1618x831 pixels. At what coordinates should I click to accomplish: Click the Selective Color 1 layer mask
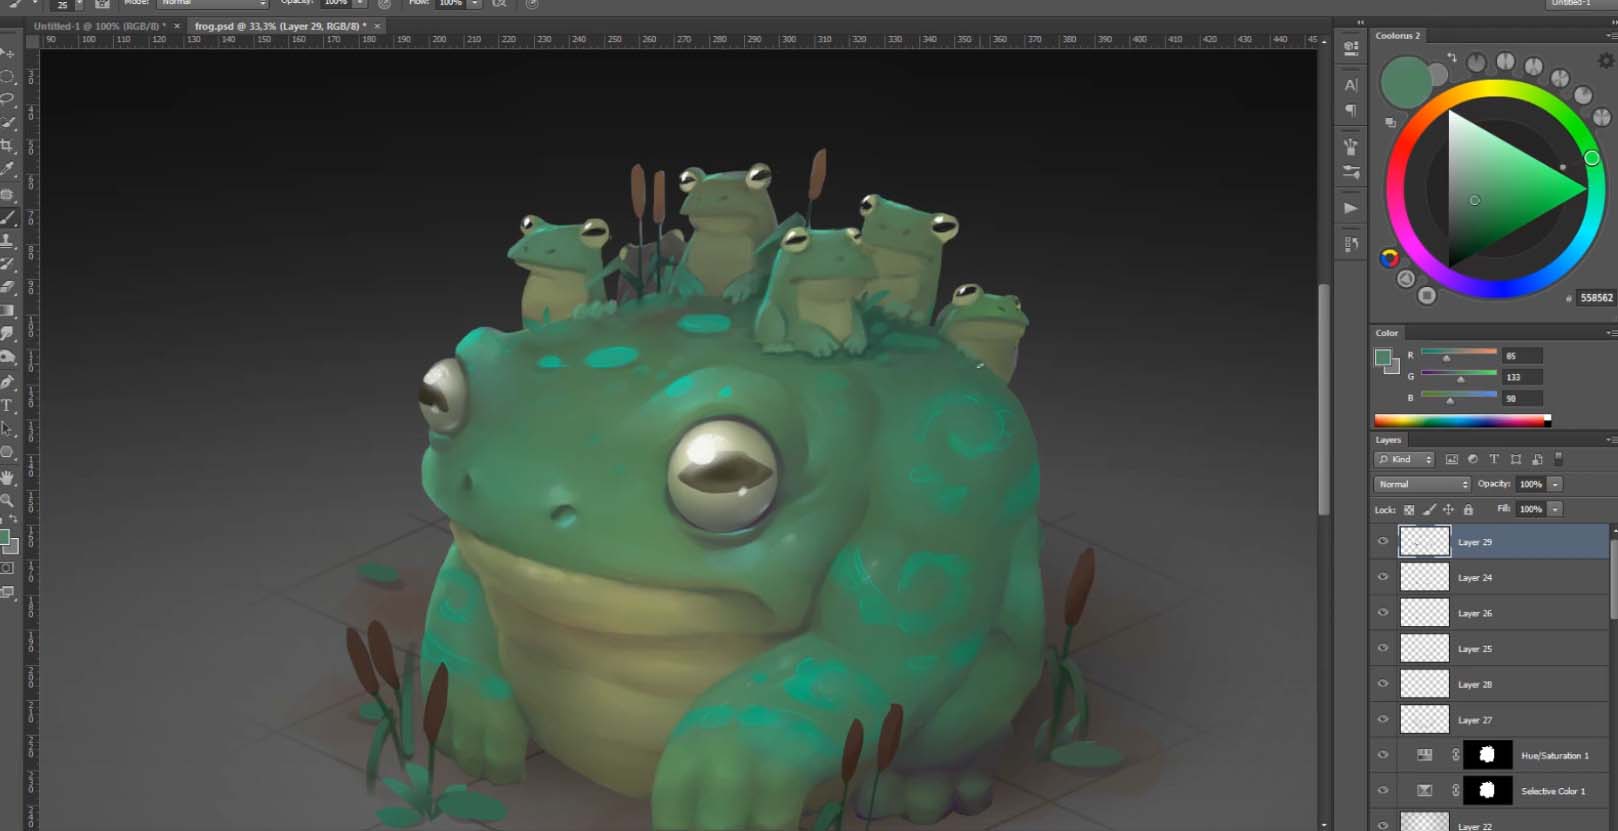(1487, 790)
